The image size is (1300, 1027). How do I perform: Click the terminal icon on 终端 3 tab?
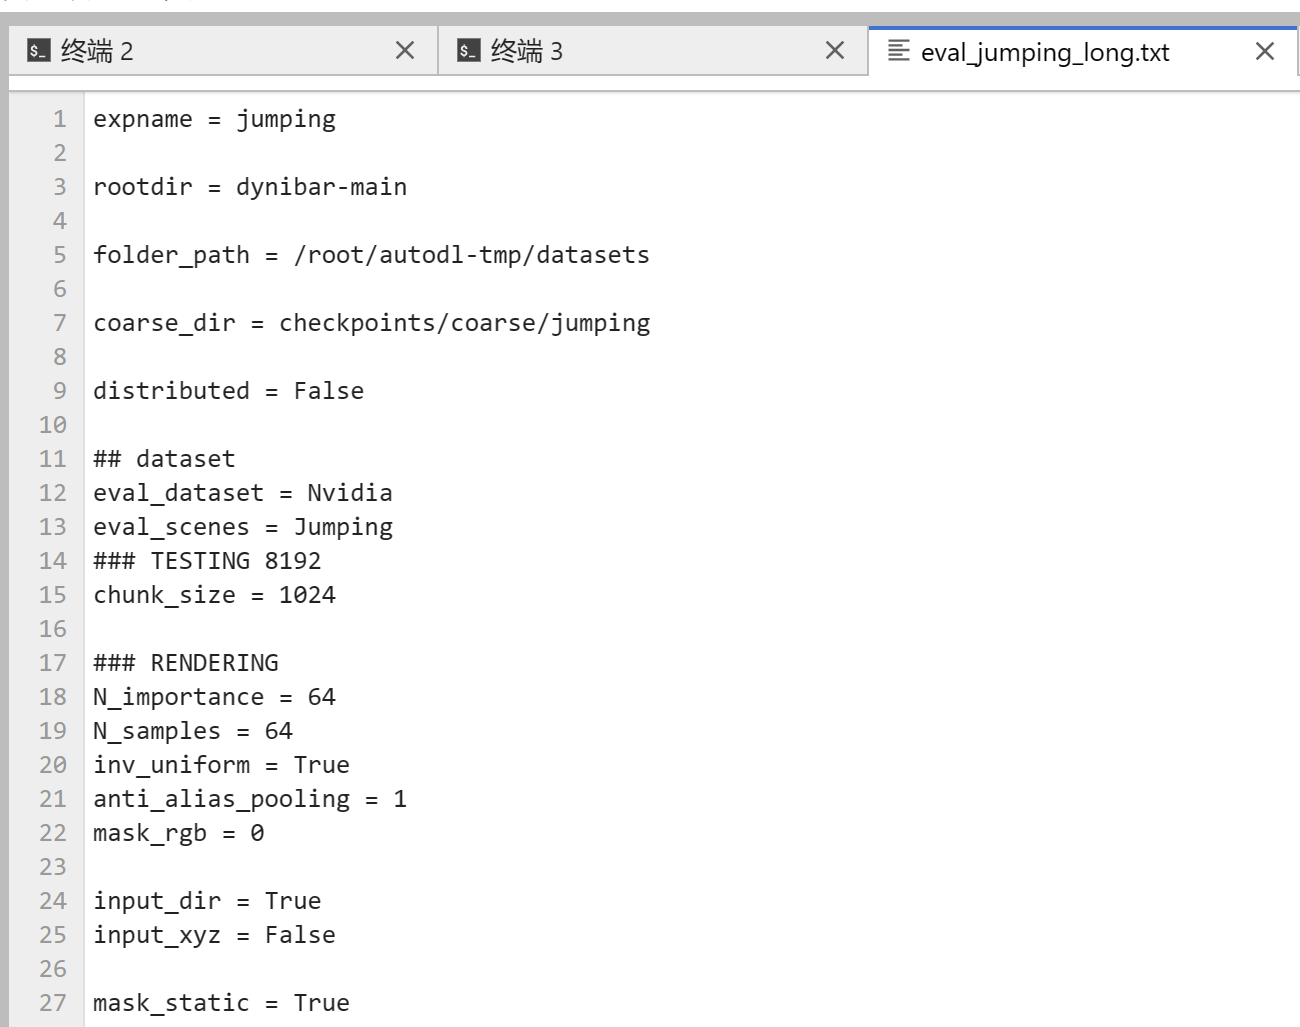[x=466, y=51]
